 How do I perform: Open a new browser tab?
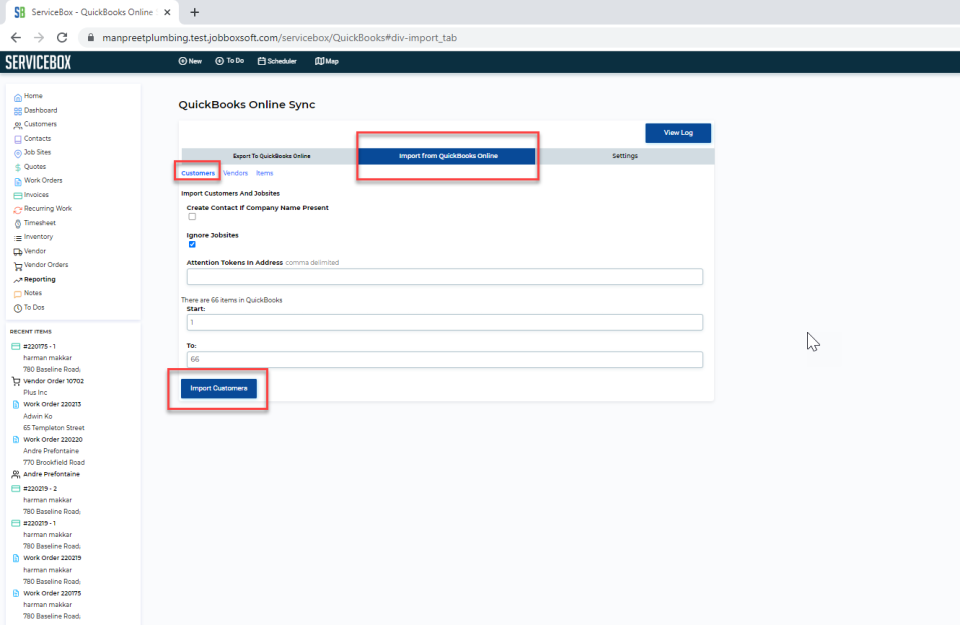(x=195, y=12)
